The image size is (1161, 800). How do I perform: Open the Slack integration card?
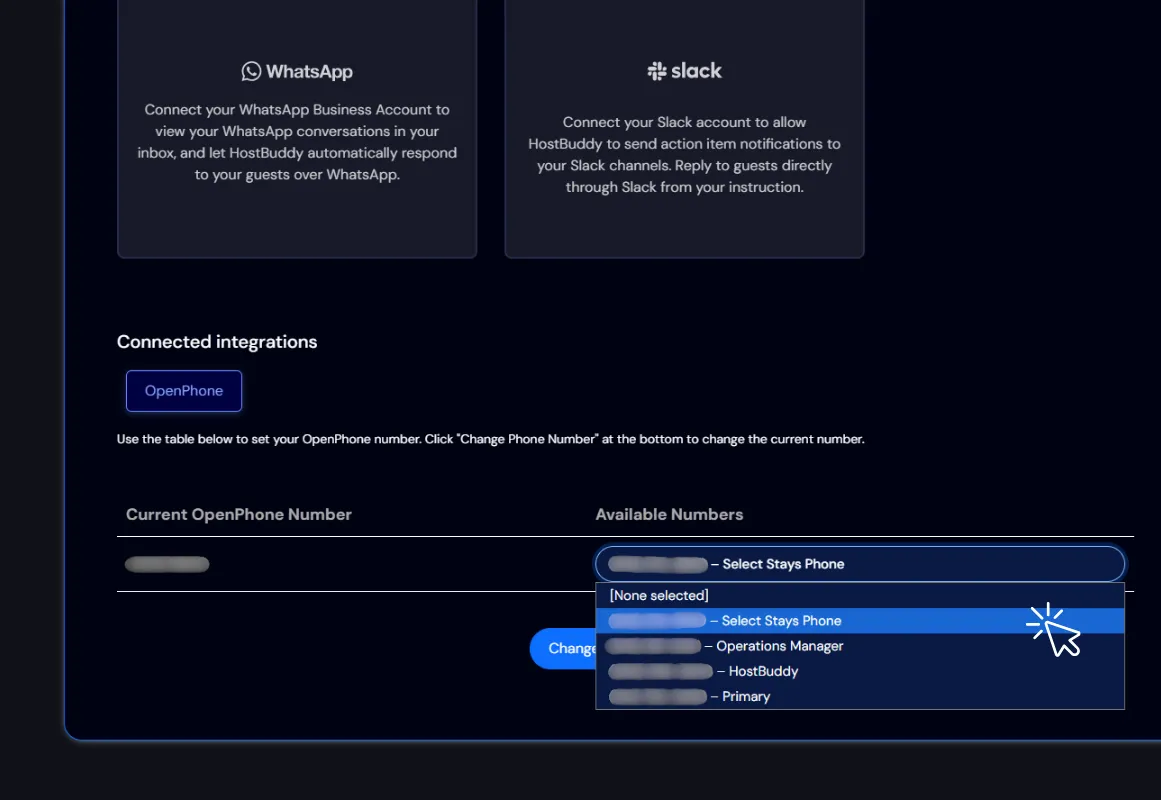(684, 129)
